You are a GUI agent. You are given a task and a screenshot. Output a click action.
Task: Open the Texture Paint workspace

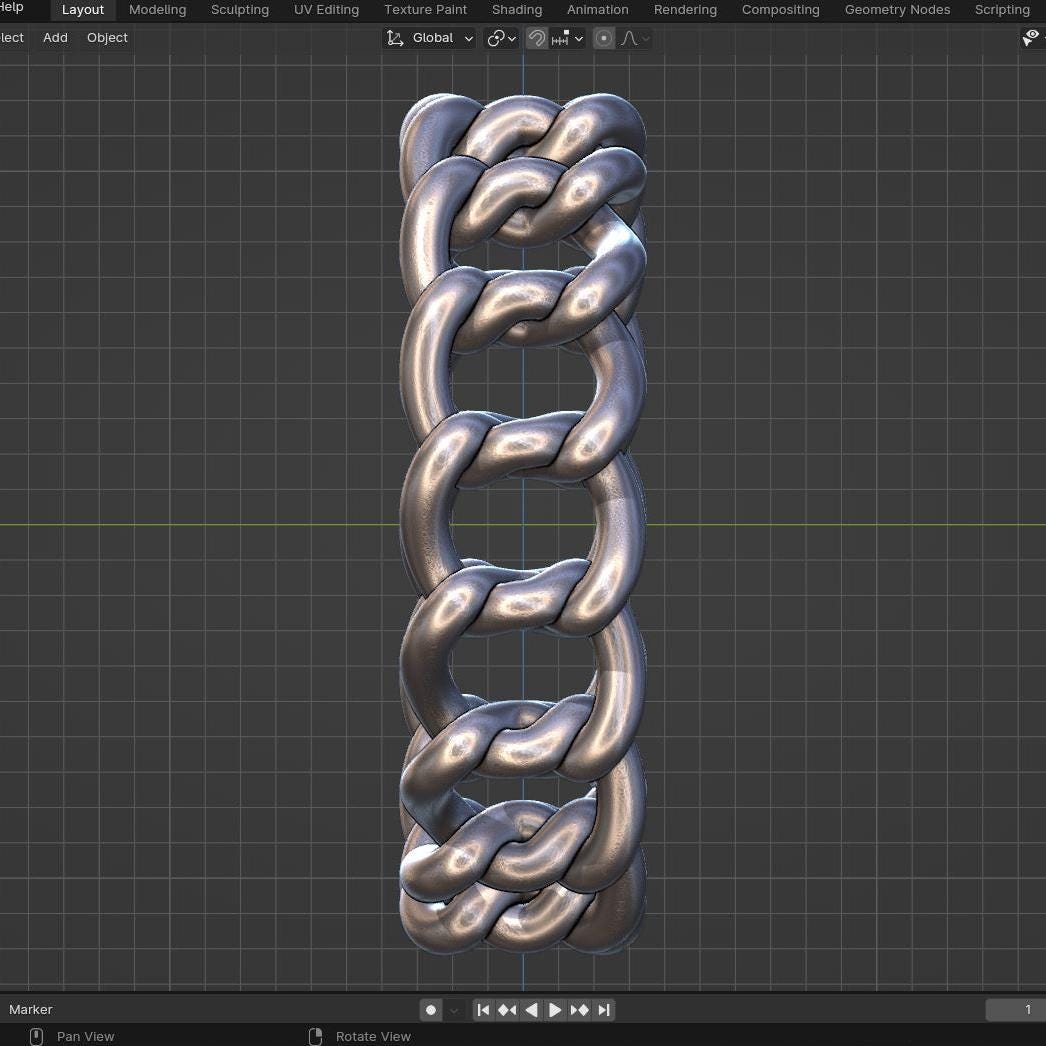coord(425,10)
